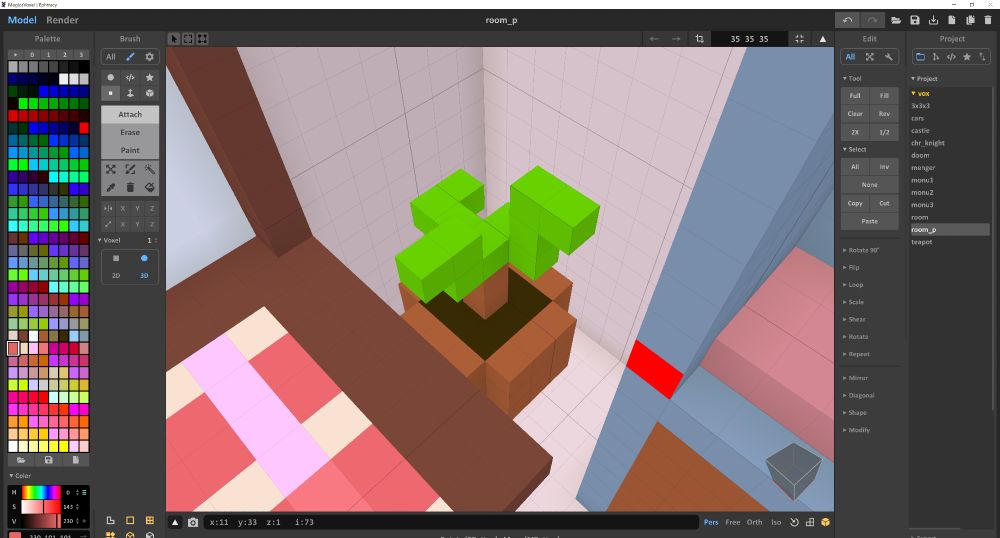Select the eyedropper color picker icon
Viewport: 1000px width, 538px height.
(110, 187)
